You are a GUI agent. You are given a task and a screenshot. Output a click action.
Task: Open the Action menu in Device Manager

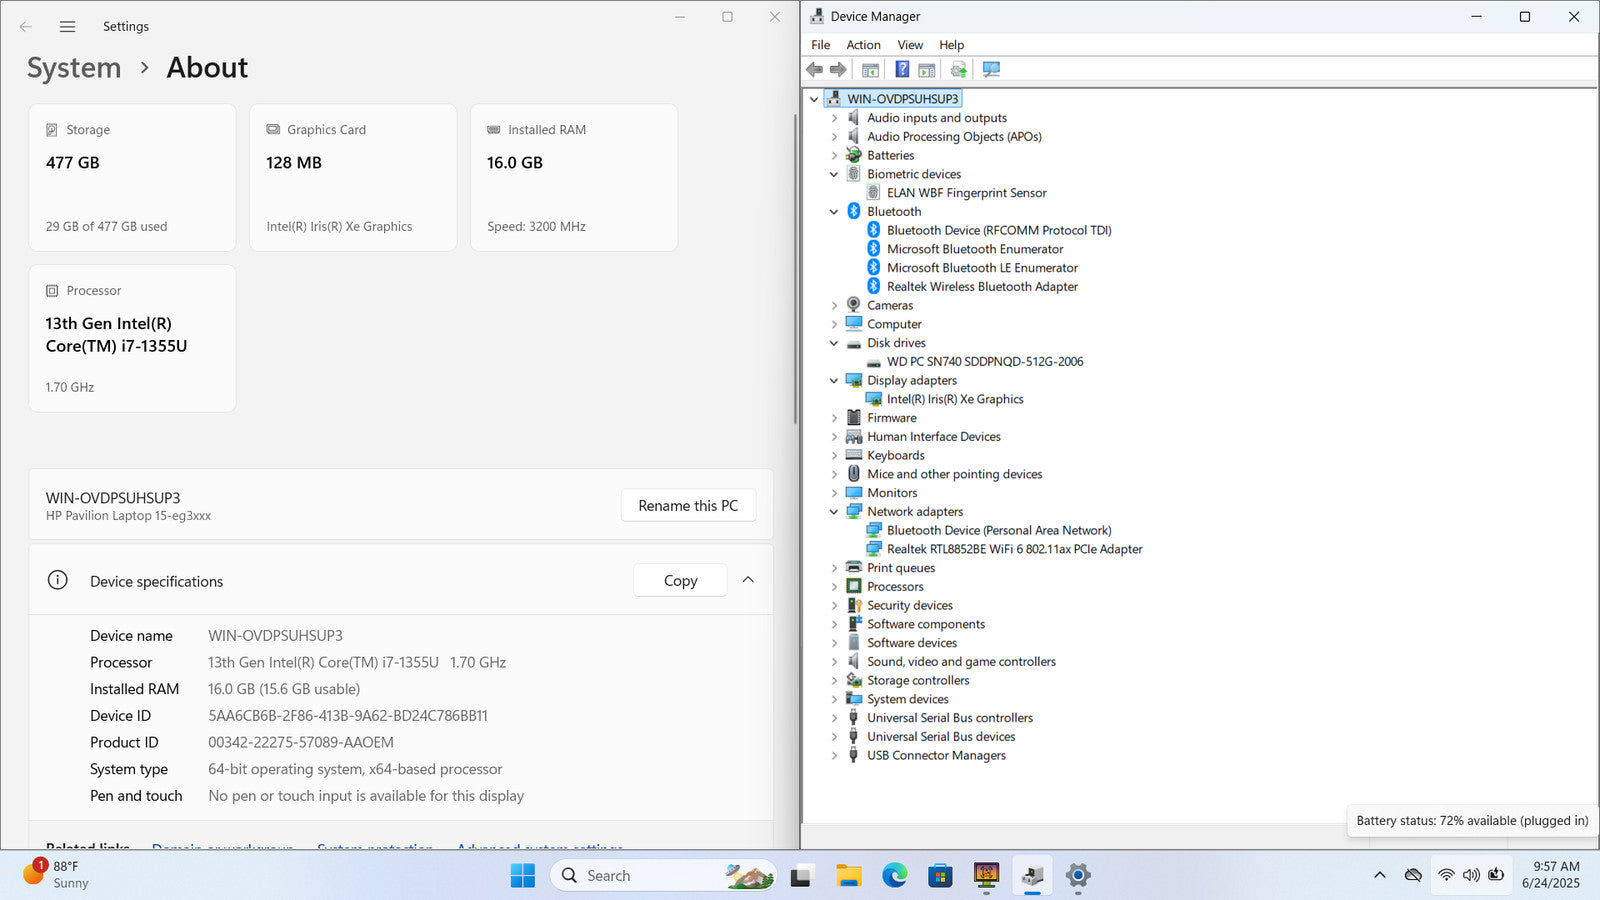click(x=863, y=45)
